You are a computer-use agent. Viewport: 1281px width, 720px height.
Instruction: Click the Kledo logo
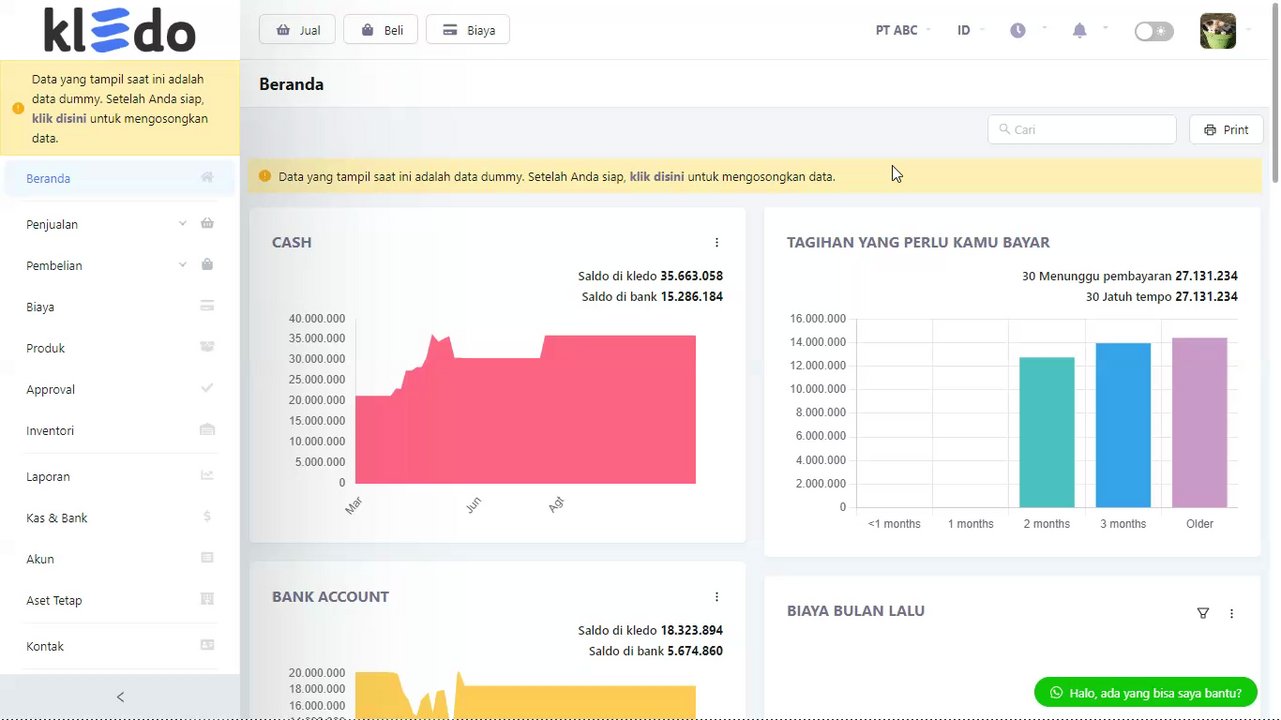click(120, 30)
